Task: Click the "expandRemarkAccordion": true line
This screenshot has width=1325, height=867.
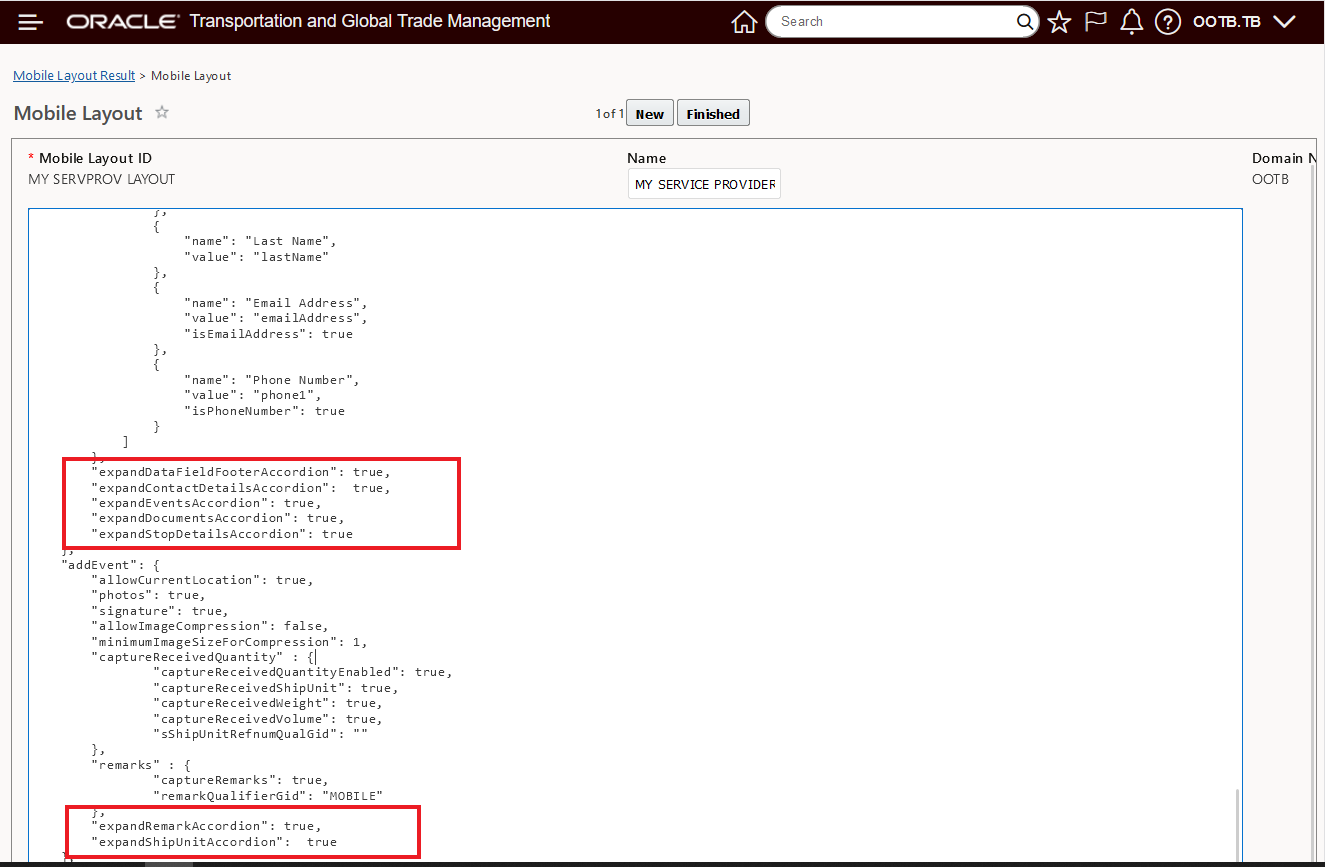Action: (x=206, y=826)
